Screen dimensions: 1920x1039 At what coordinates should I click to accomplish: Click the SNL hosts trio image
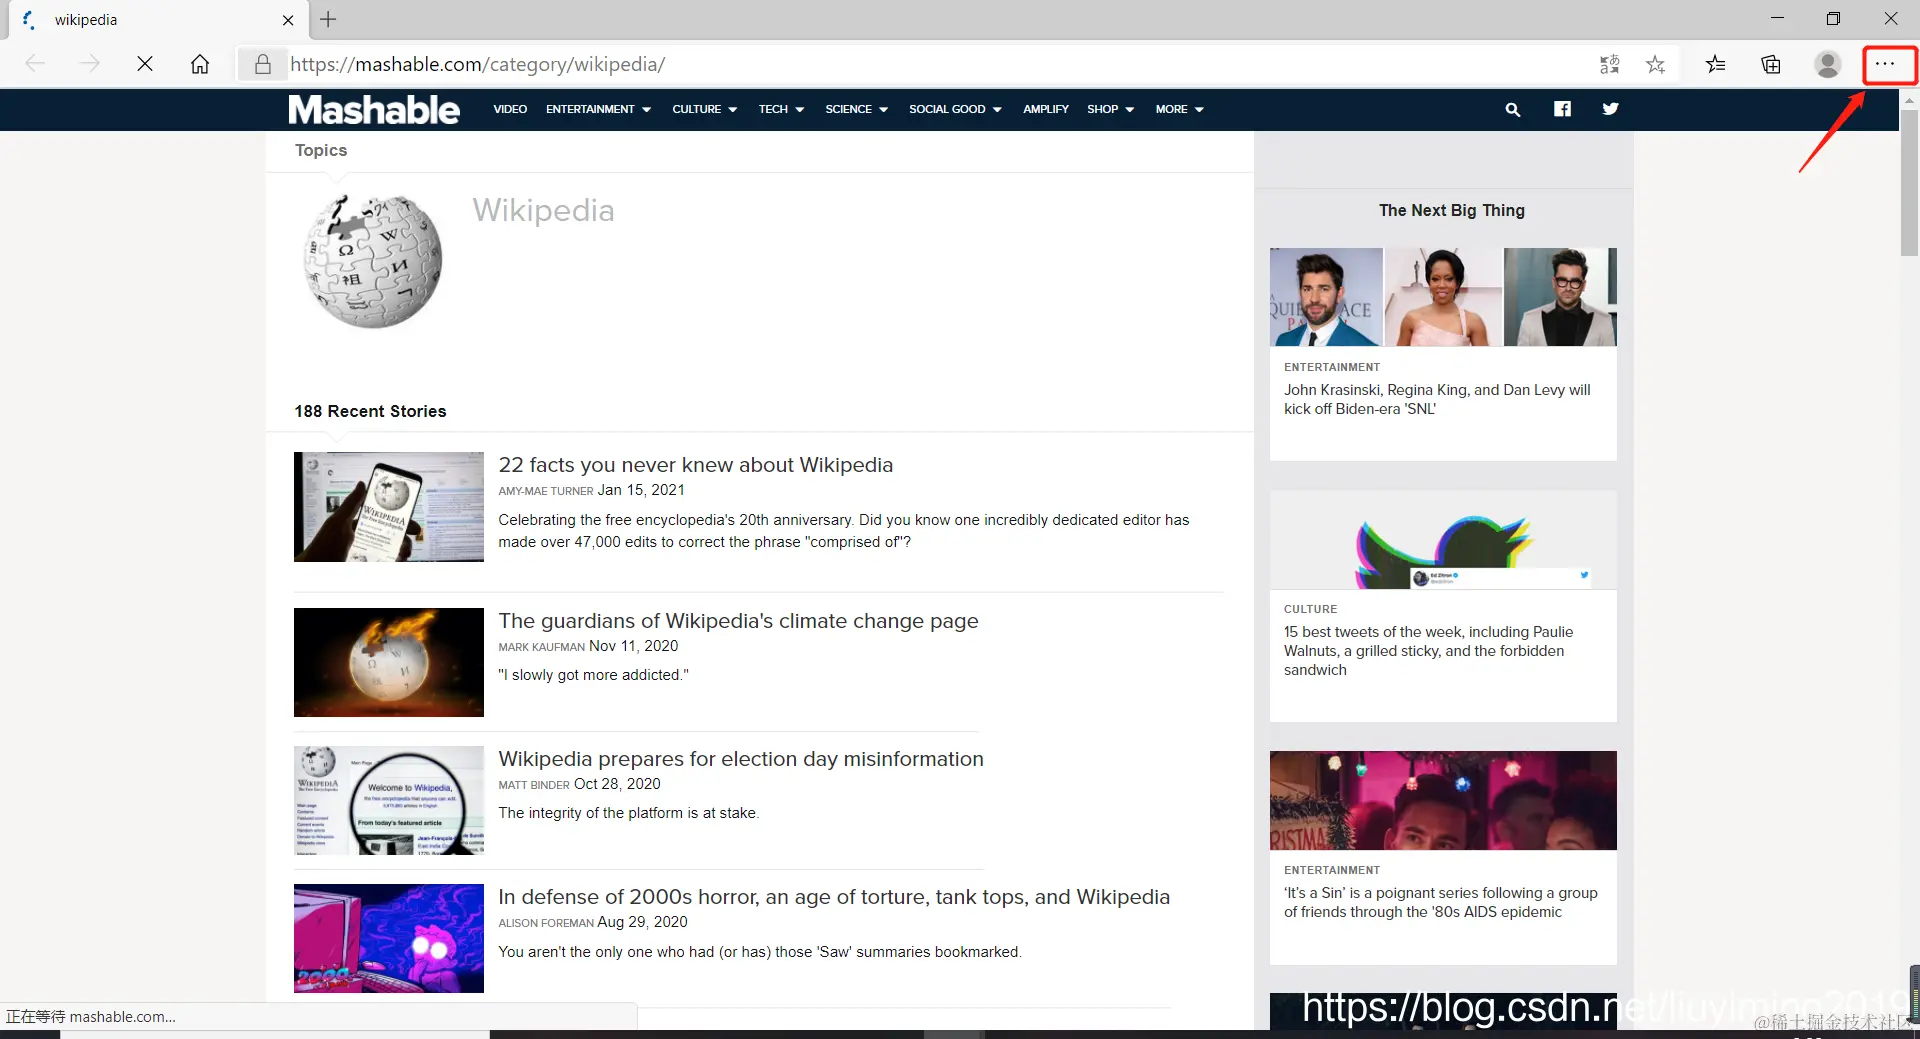[x=1443, y=297]
